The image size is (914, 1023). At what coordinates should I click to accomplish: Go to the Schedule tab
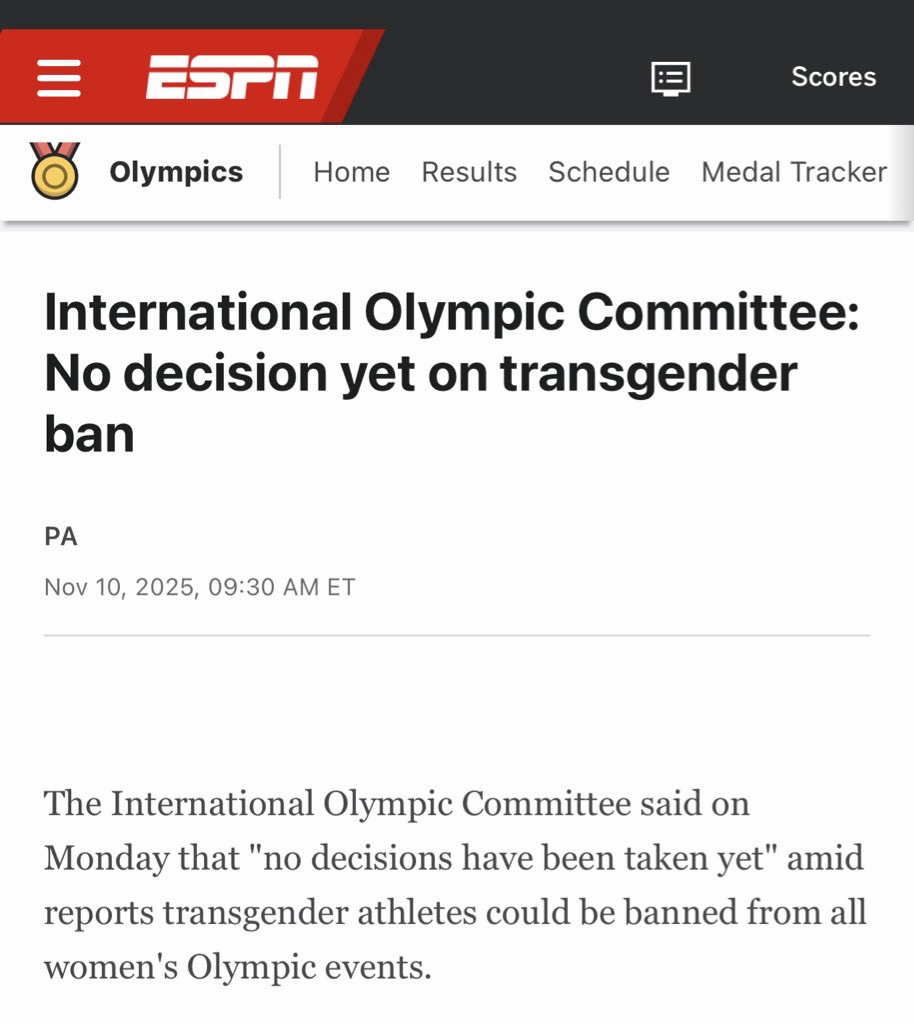coord(609,172)
